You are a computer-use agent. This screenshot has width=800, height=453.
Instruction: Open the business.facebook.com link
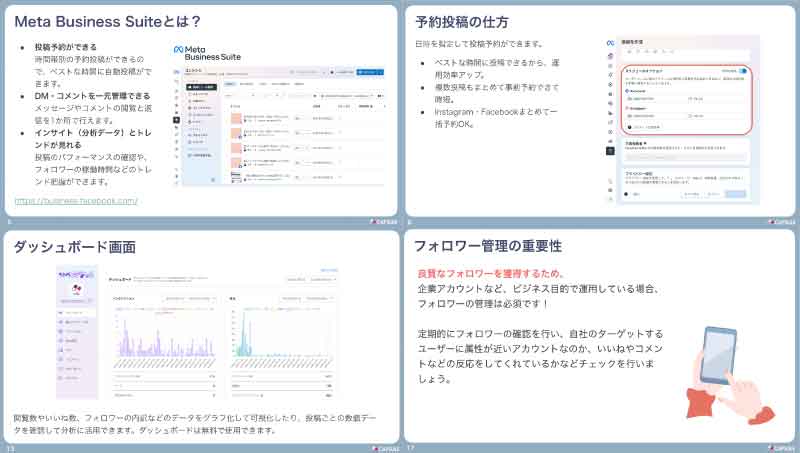coord(76,201)
